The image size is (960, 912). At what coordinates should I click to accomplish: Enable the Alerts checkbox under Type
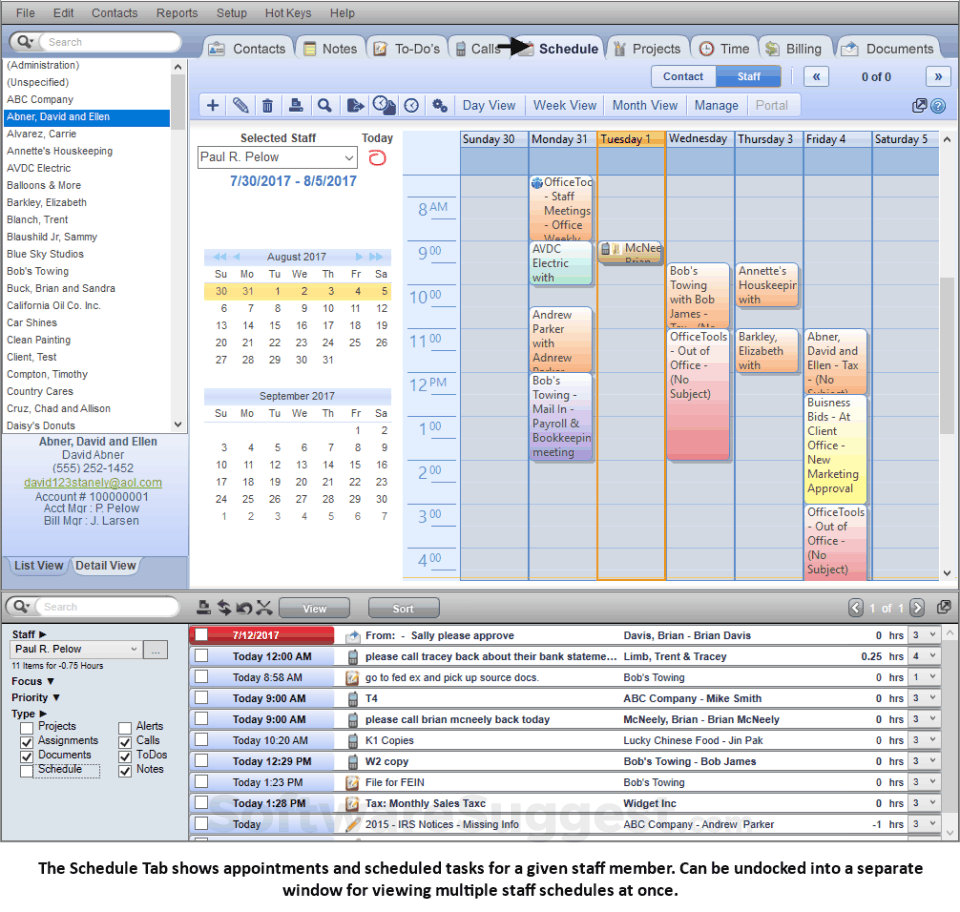tap(126, 727)
